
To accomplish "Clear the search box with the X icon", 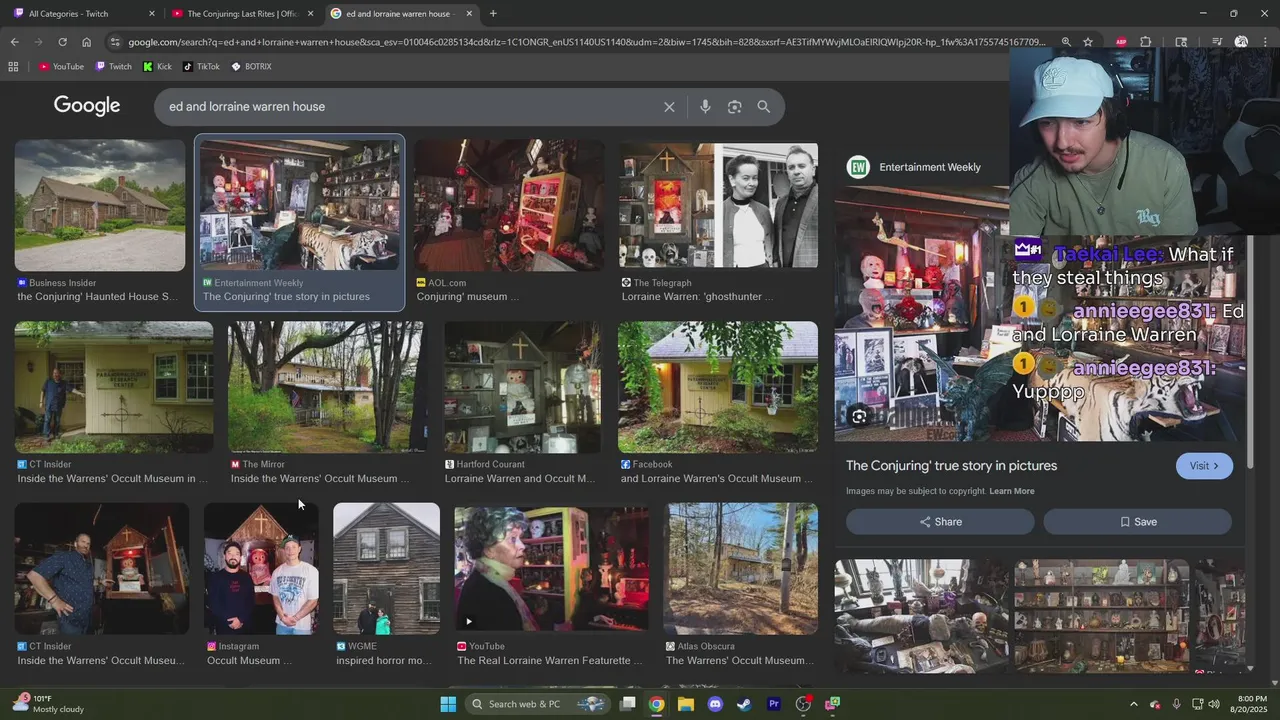I will [x=669, y=107].
